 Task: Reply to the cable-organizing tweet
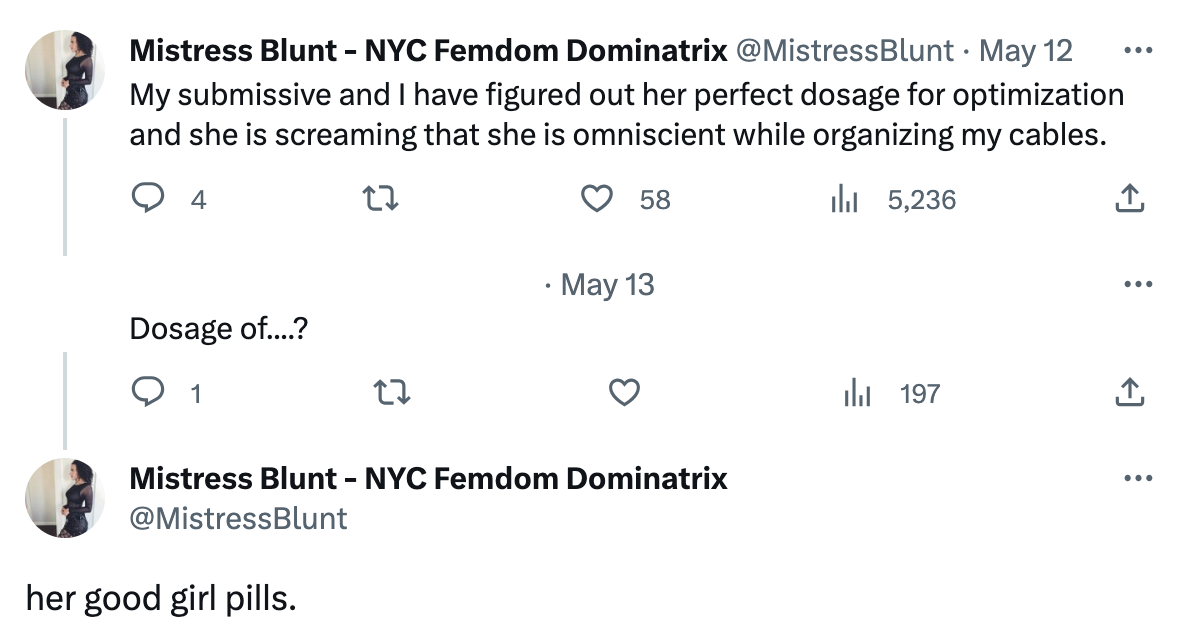148,200
